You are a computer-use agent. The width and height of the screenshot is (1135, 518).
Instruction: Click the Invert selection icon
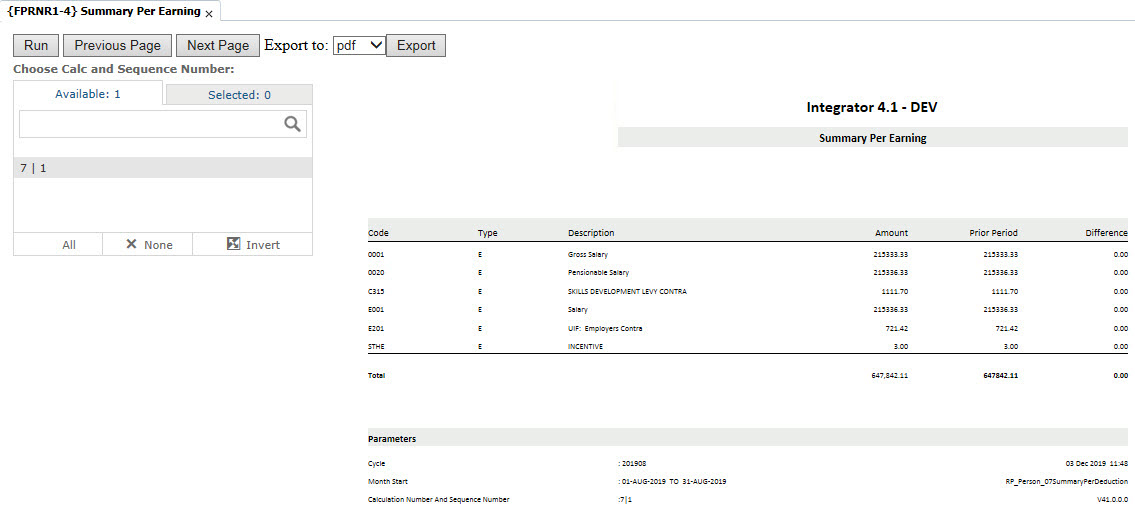(x=233, y=244)
